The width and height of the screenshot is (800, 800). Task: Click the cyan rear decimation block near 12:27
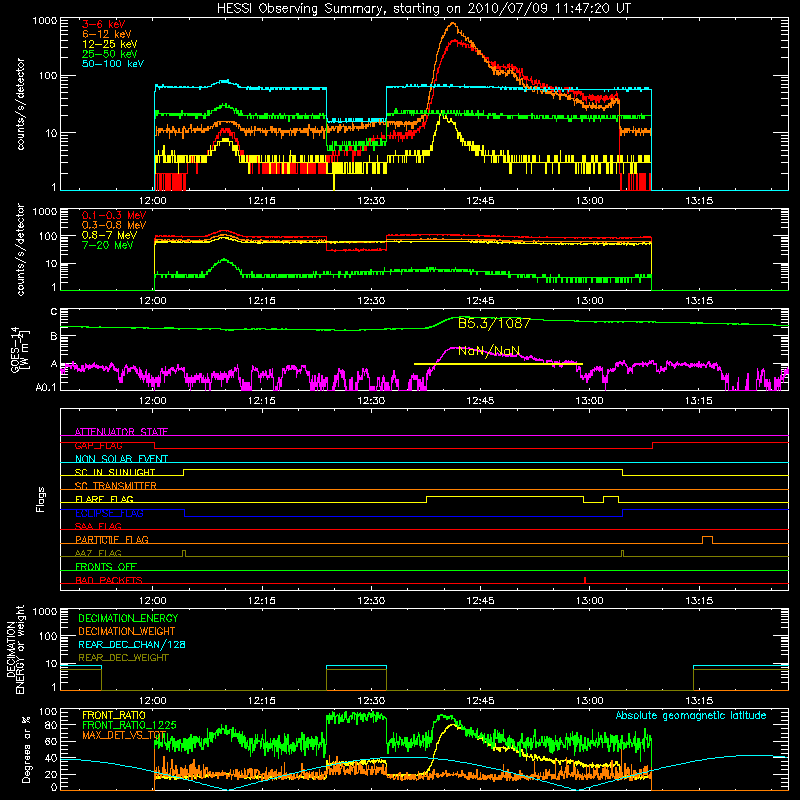(356, 666)
